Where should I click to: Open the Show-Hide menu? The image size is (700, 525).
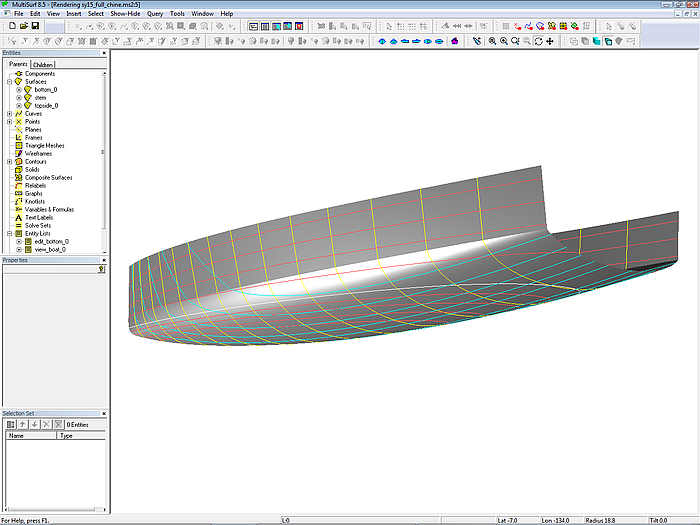(125, 14)
